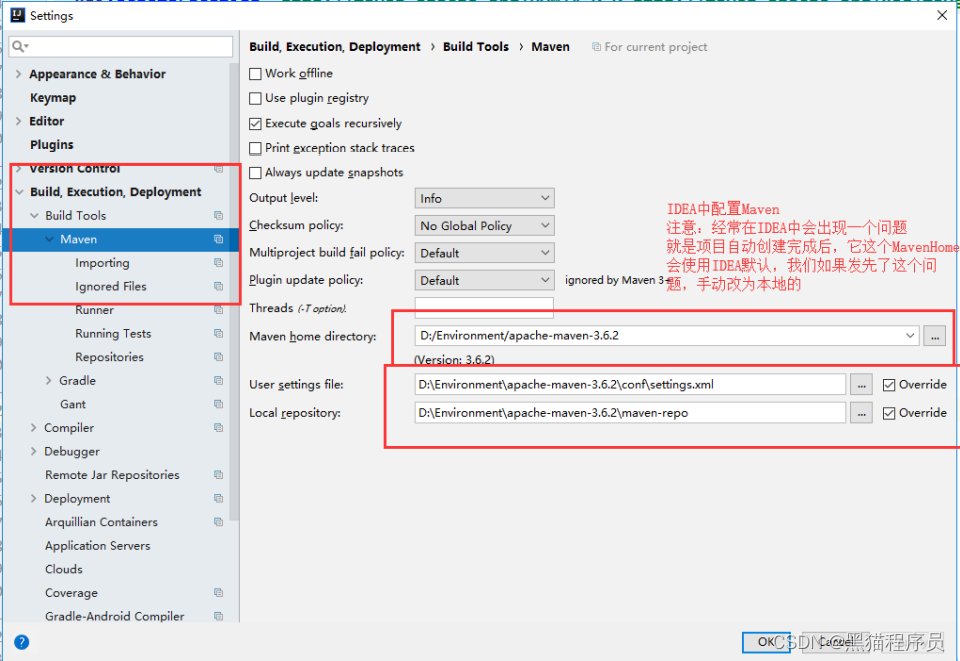The image size is (960, 661).
Task: Click the project-level icon beside Gant
Action: [x=218, y=404]
